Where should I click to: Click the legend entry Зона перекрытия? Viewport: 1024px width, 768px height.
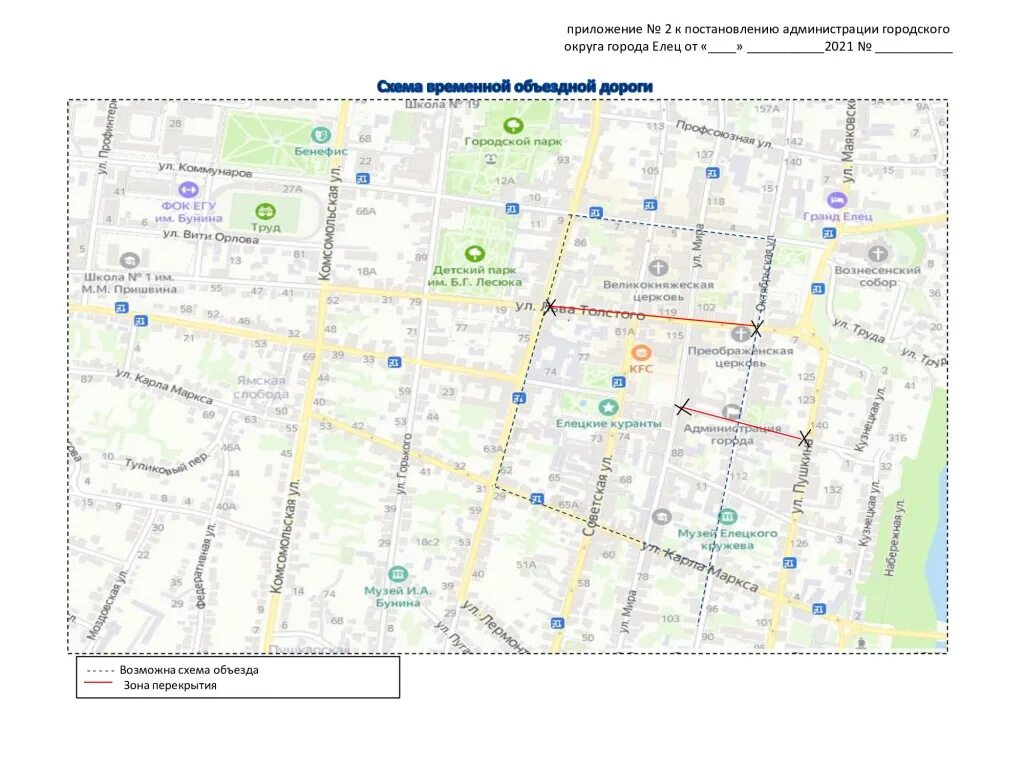(170, 686)
